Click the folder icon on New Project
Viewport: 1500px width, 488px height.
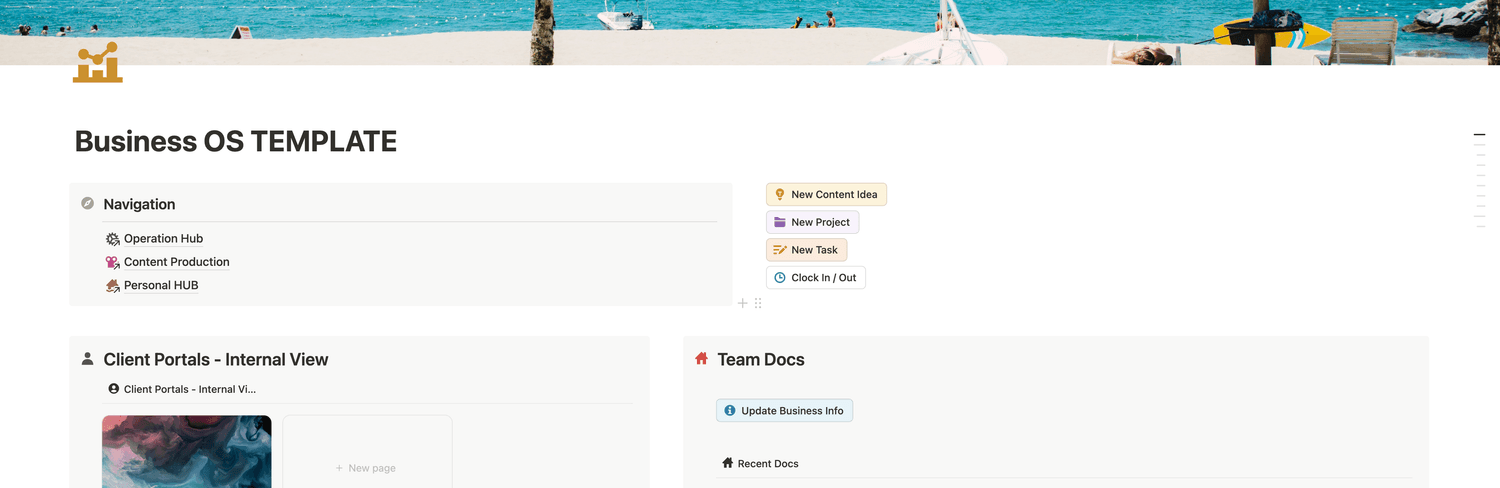point(780,222)
